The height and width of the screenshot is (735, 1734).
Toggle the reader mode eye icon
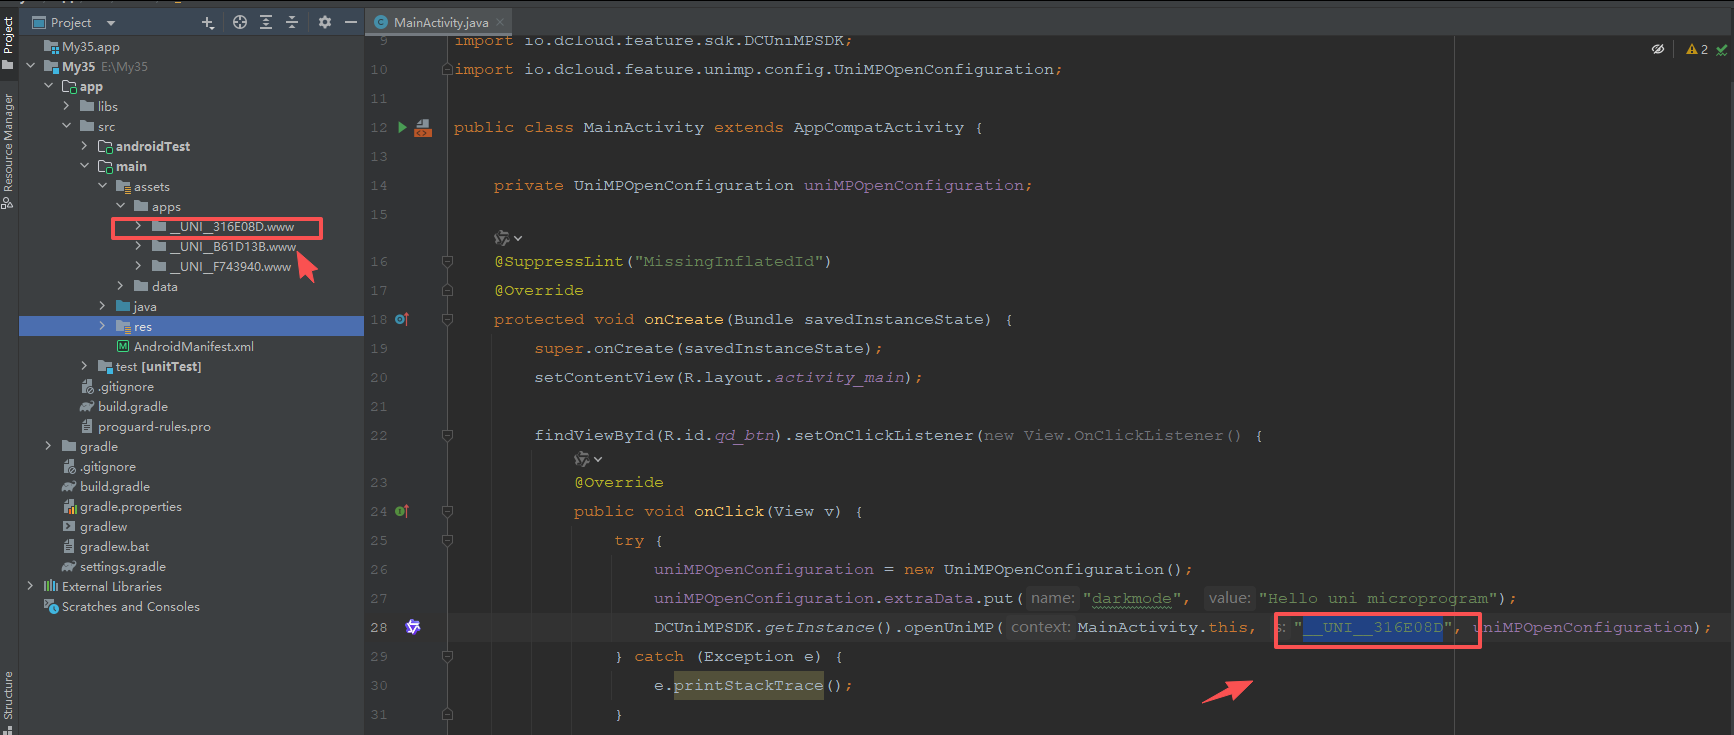coord(1658,49)
